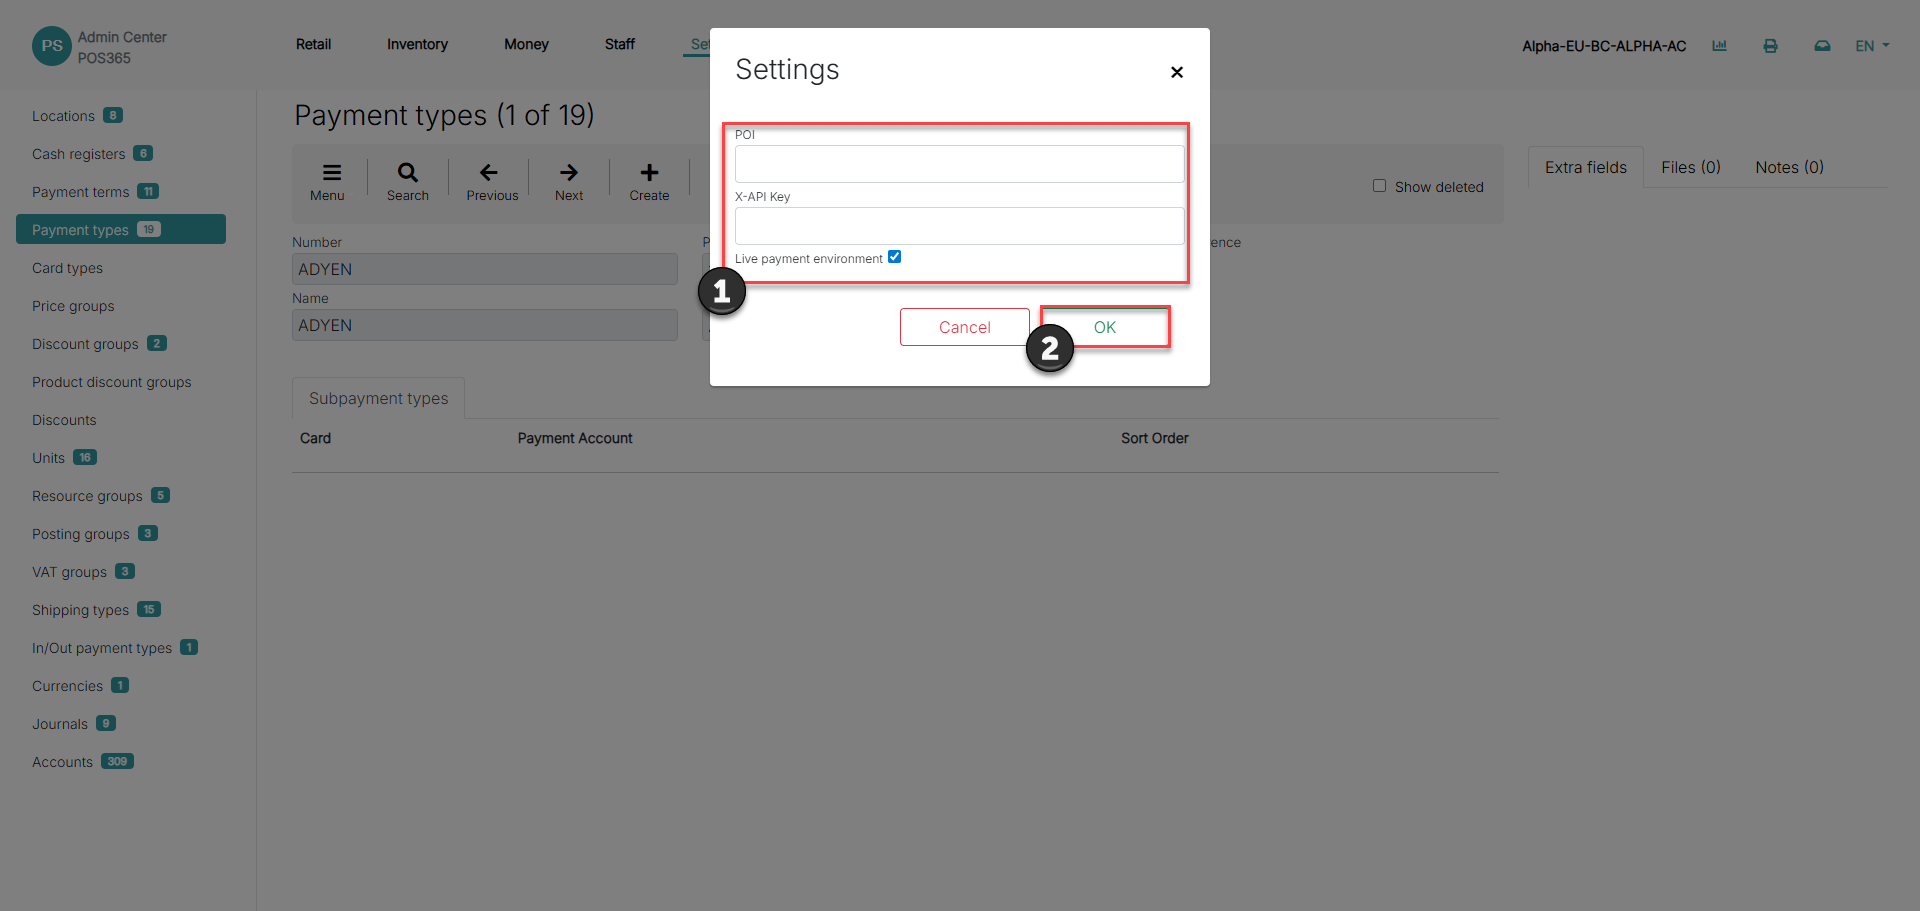Click the Name field containing ADYEN

[485, 325]
